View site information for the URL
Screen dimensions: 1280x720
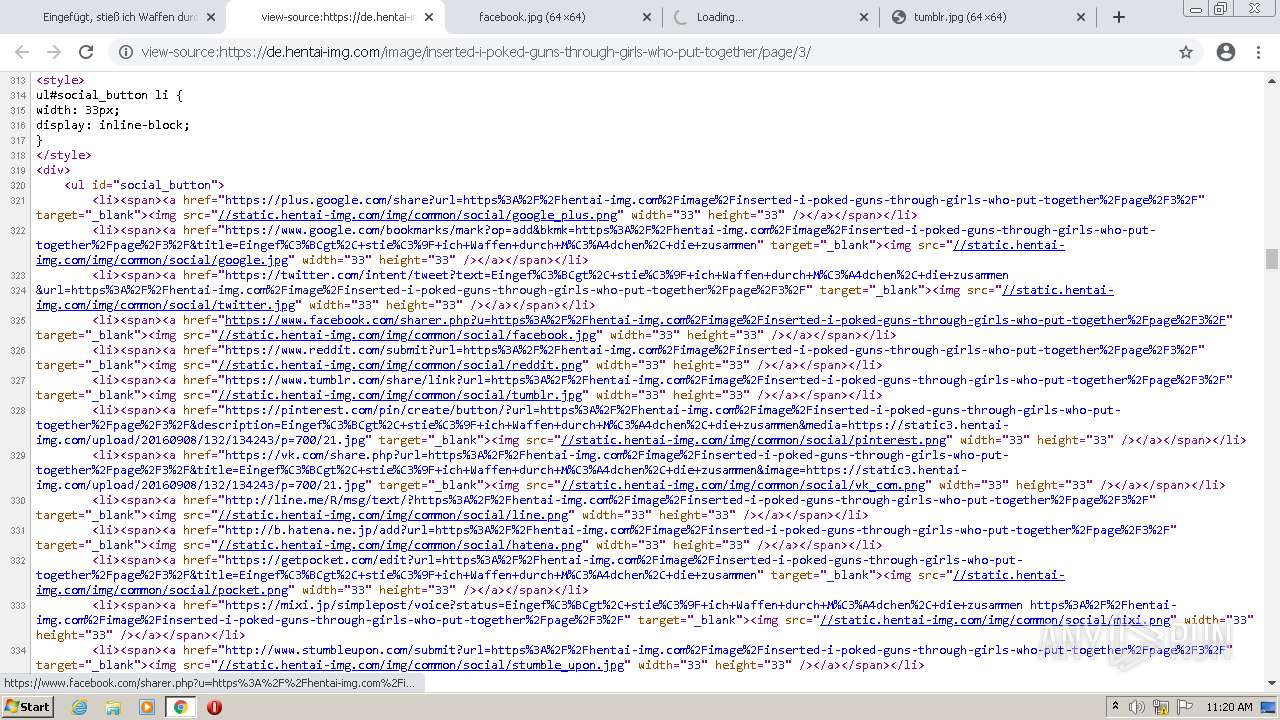pos(126,52)
